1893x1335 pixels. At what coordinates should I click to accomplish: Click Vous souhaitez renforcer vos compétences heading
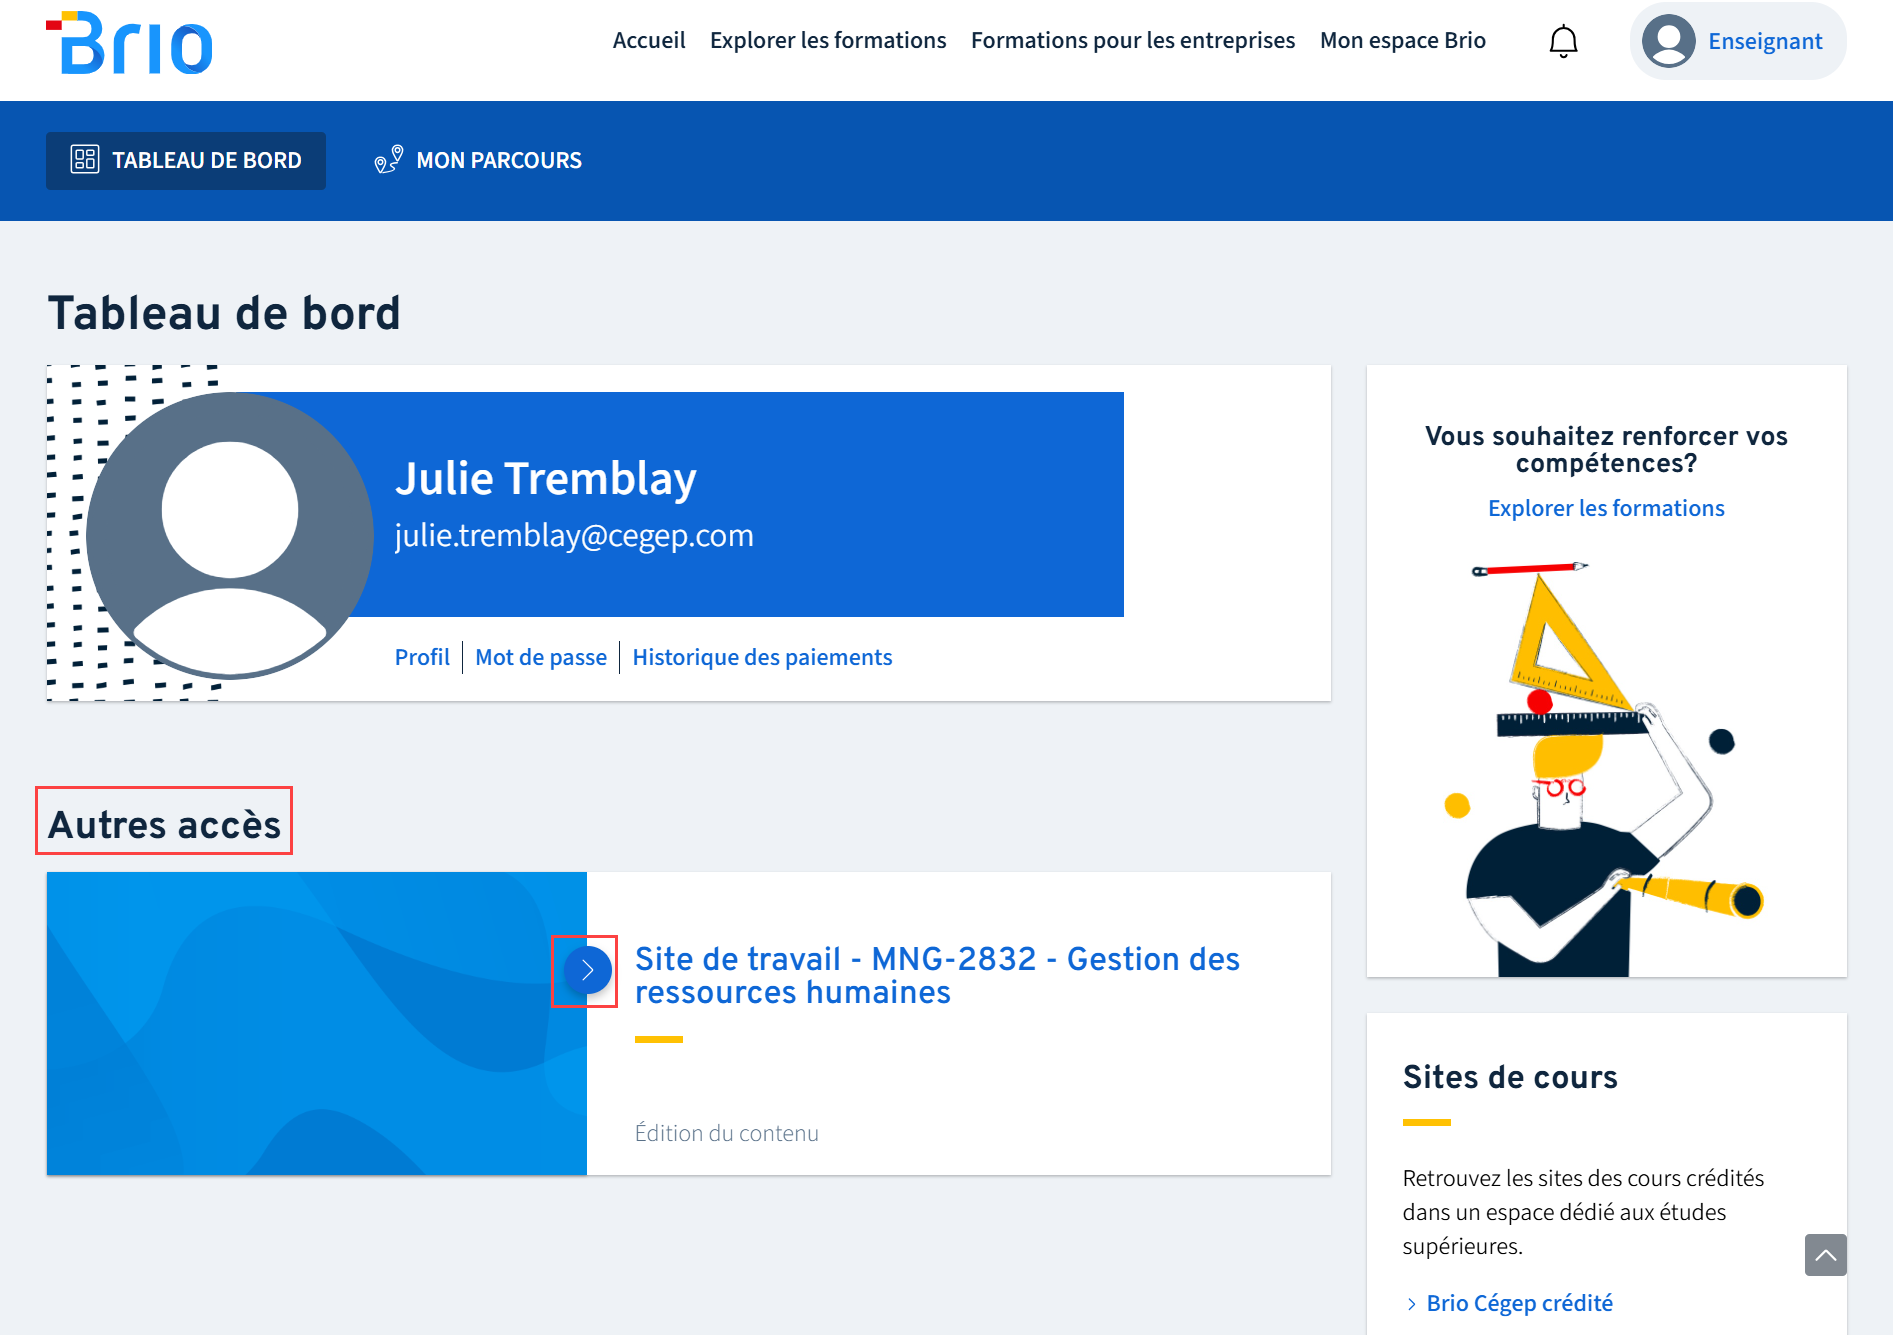1606,449
